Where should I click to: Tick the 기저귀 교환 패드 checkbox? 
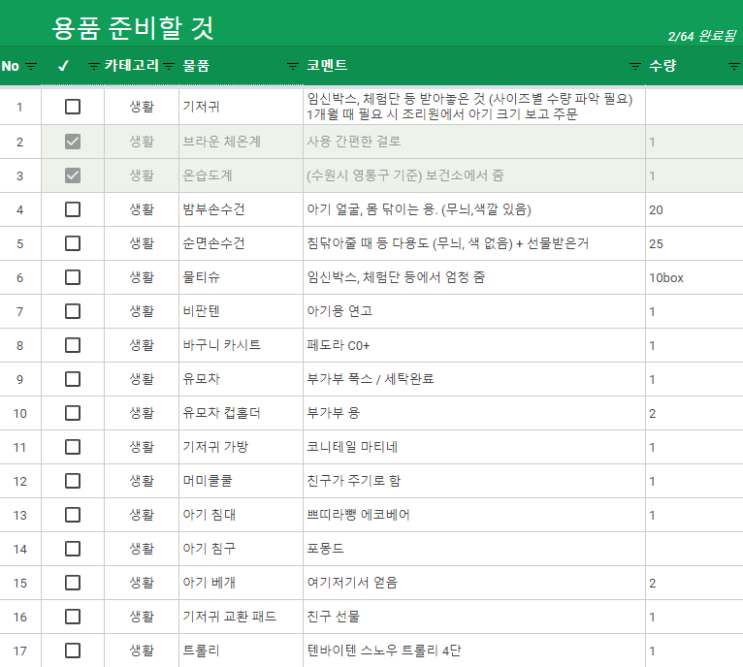point(72,617)
